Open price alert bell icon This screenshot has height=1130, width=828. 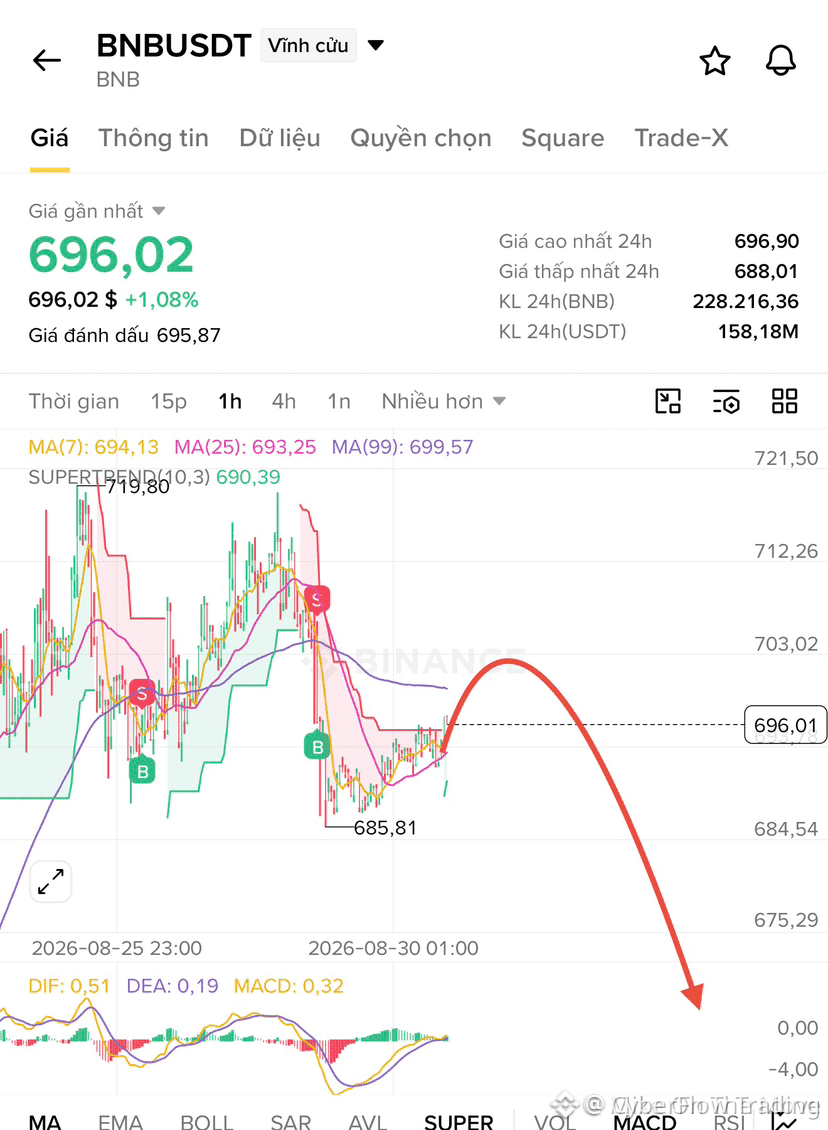click(x=780, y=61)
